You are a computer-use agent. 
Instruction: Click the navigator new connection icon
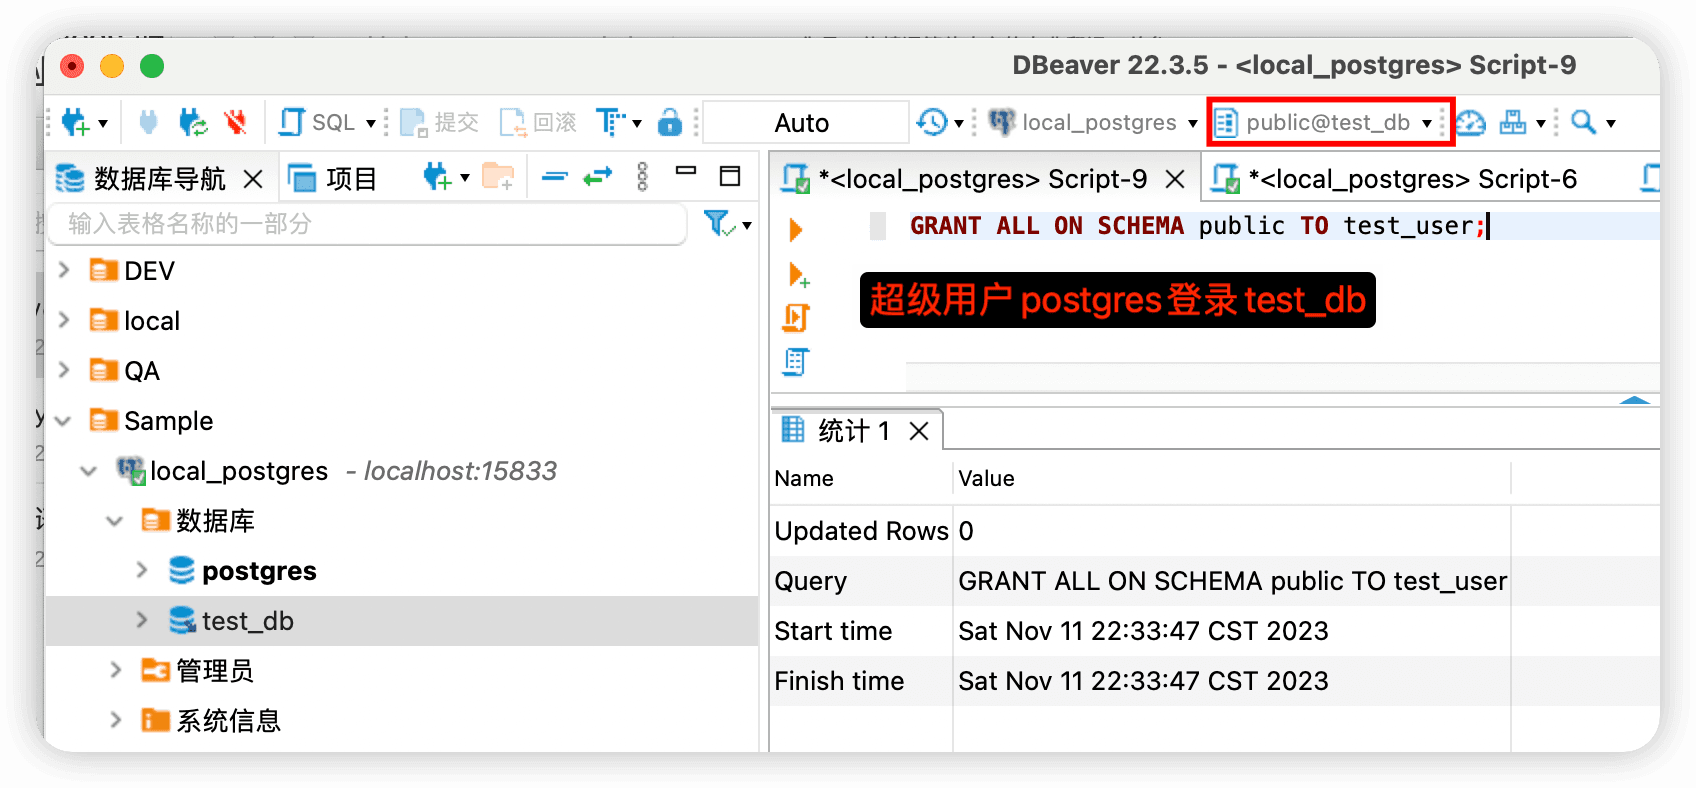pyautogui.click(x=437, y=177)
